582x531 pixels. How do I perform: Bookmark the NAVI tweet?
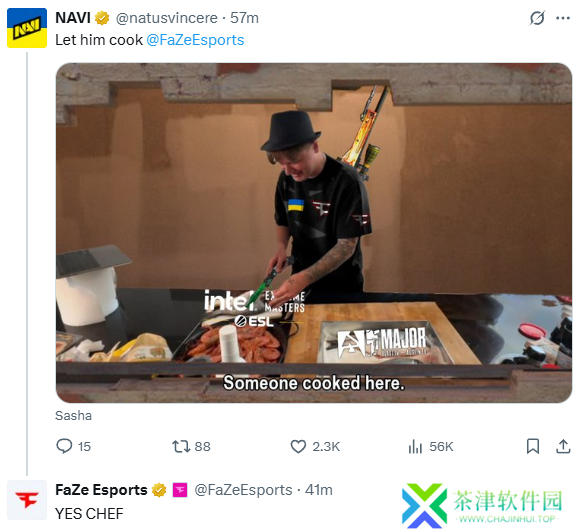coord(533,446)
